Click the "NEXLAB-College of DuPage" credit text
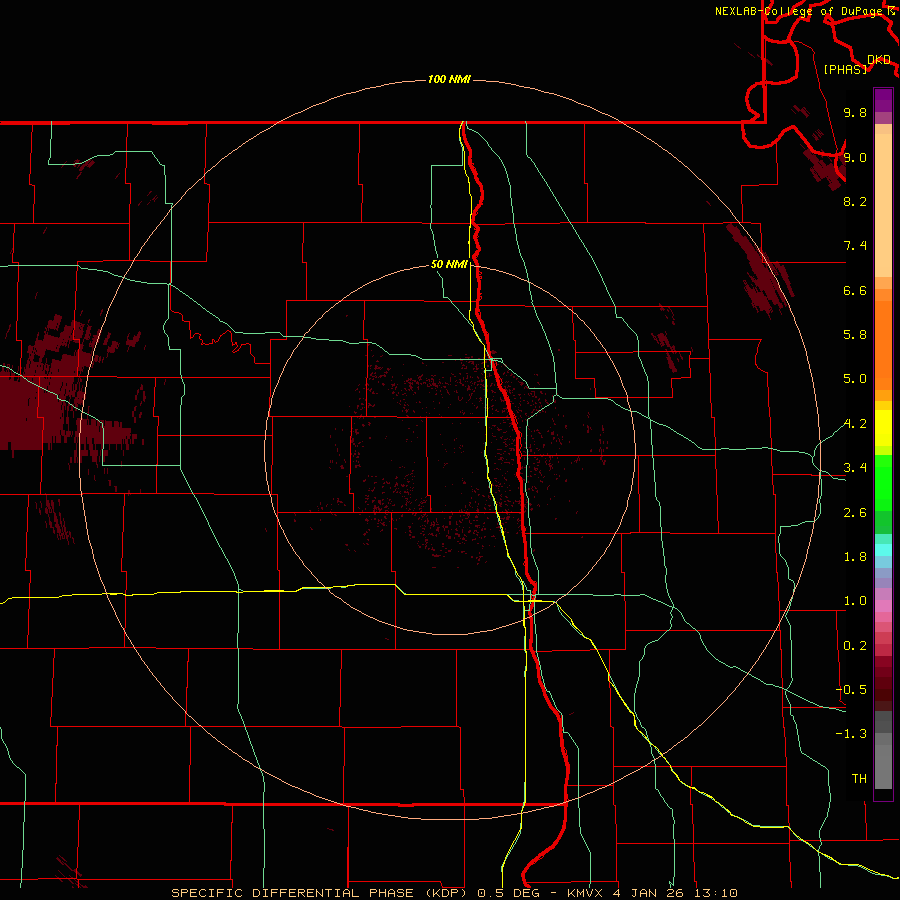900x900 pixels. (799, 11)
